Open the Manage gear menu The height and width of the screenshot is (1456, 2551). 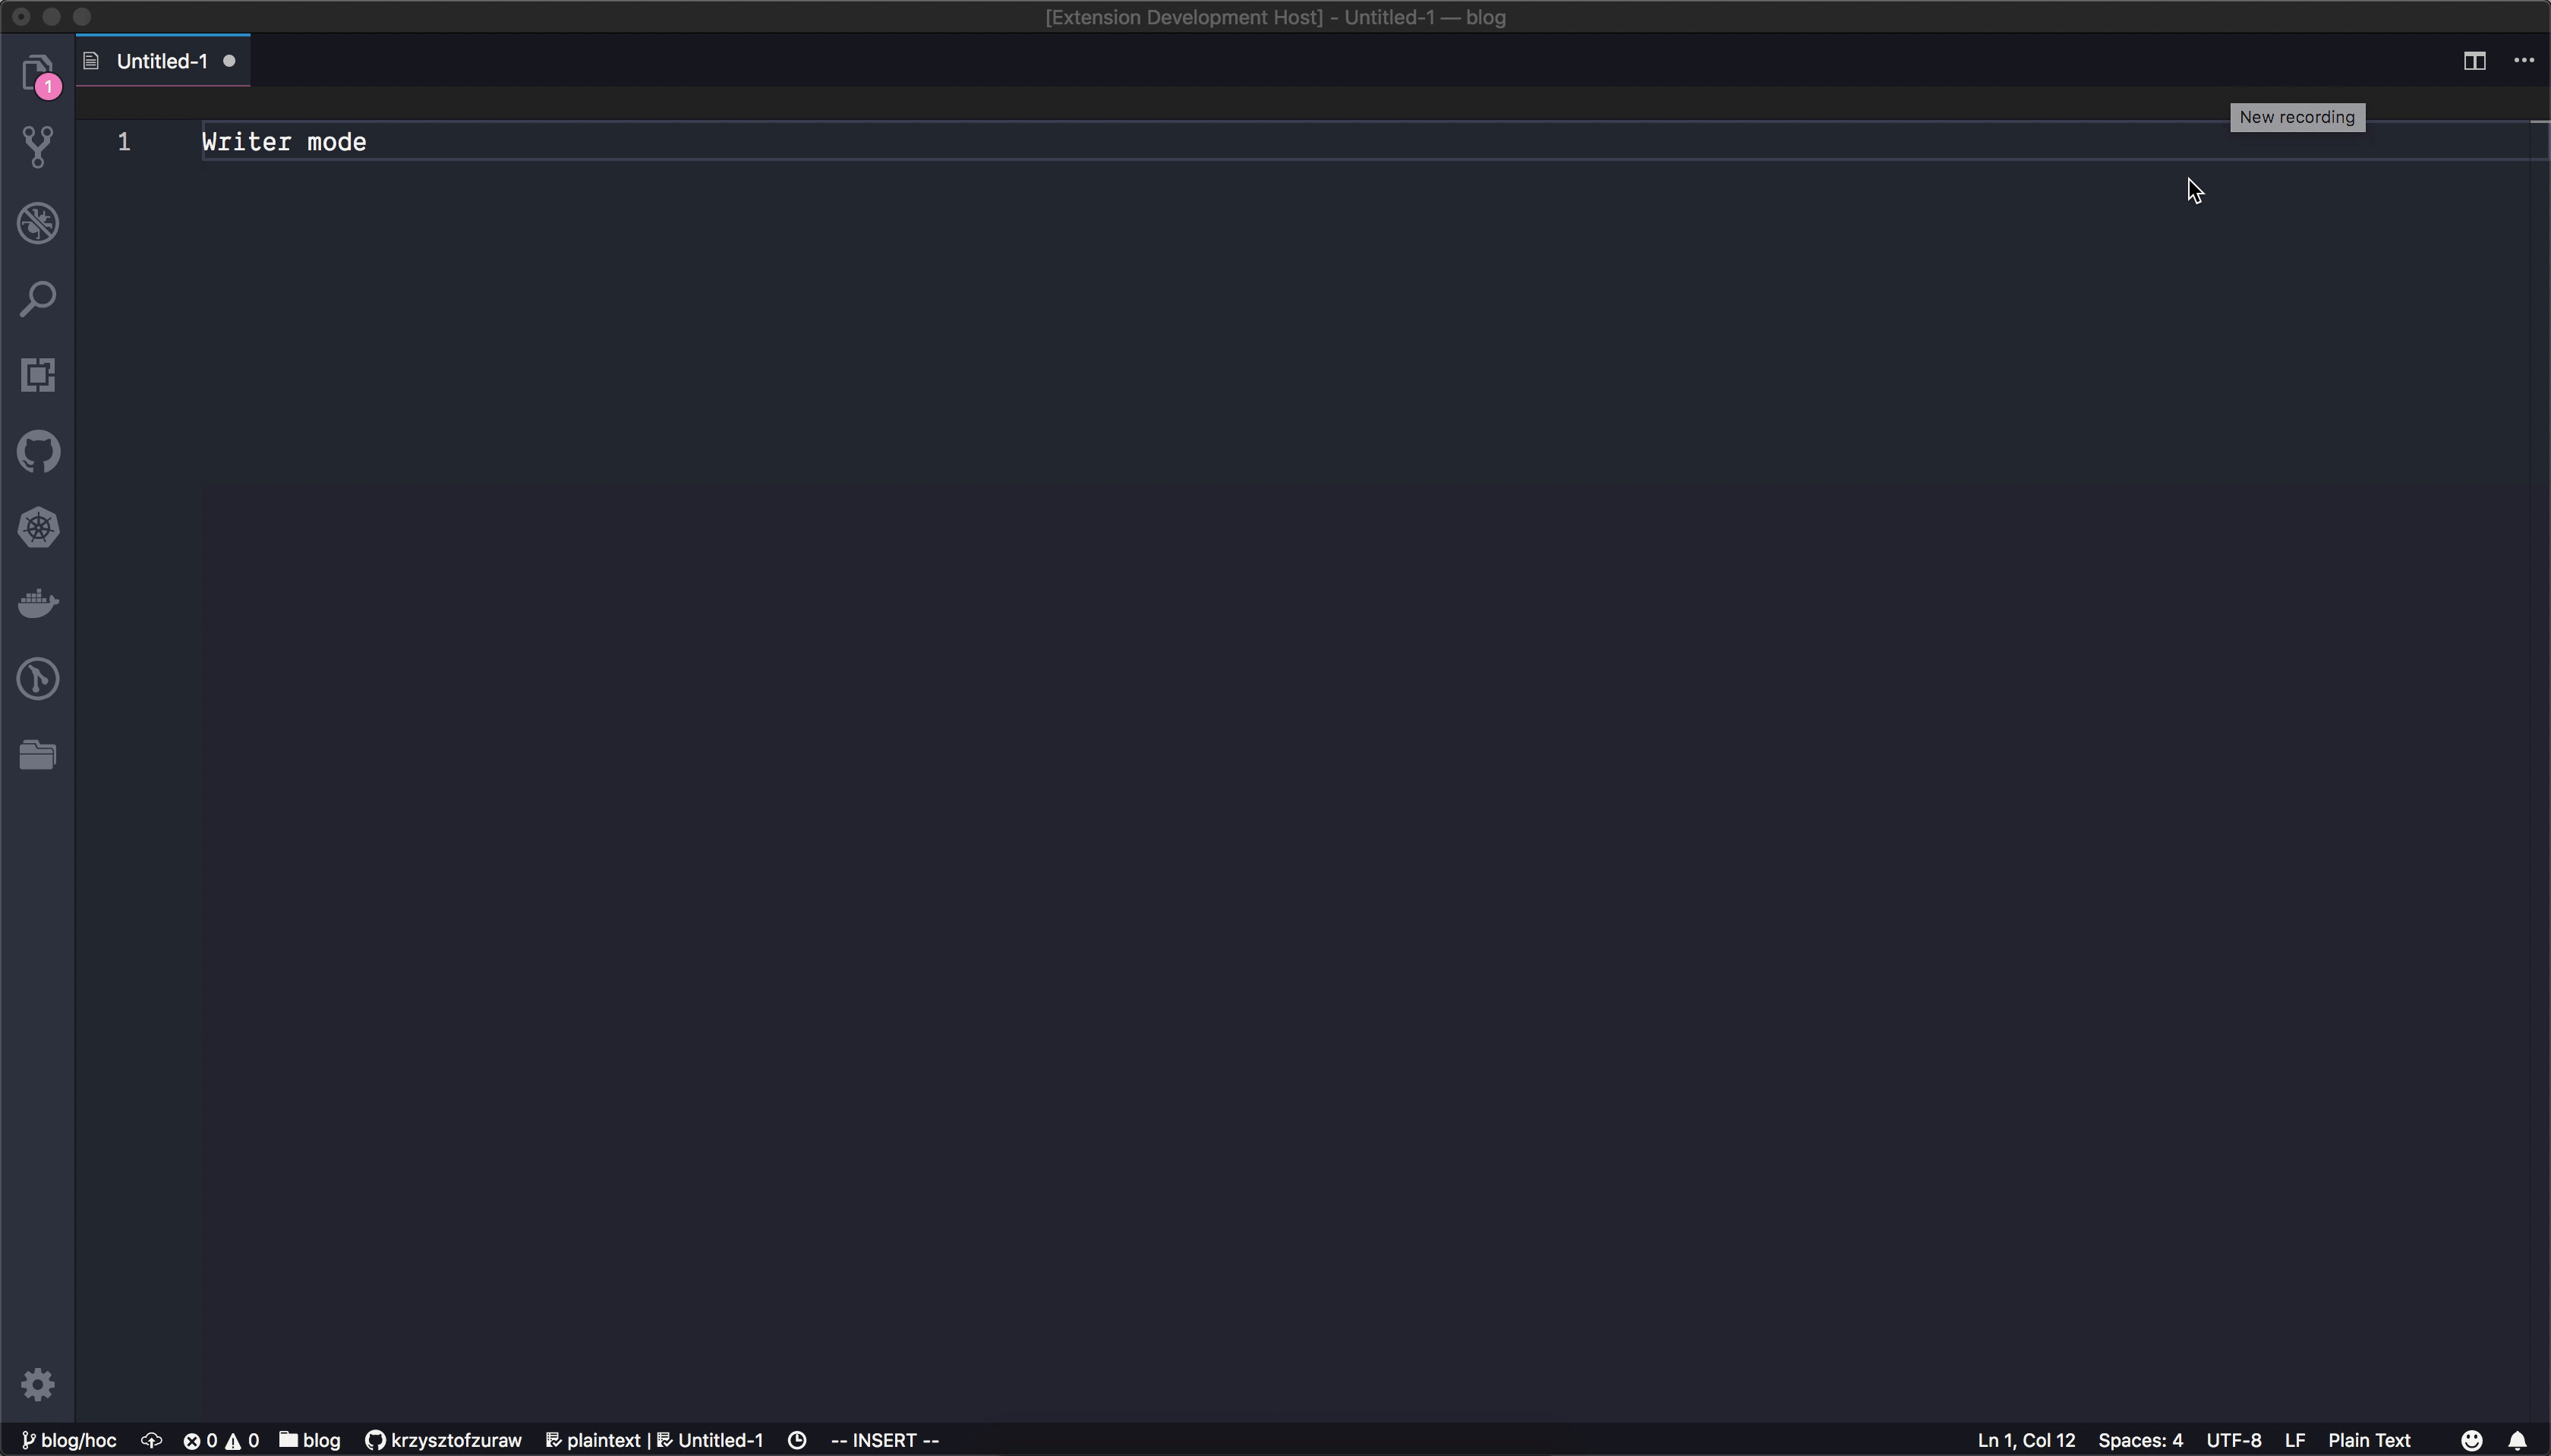38,1385
